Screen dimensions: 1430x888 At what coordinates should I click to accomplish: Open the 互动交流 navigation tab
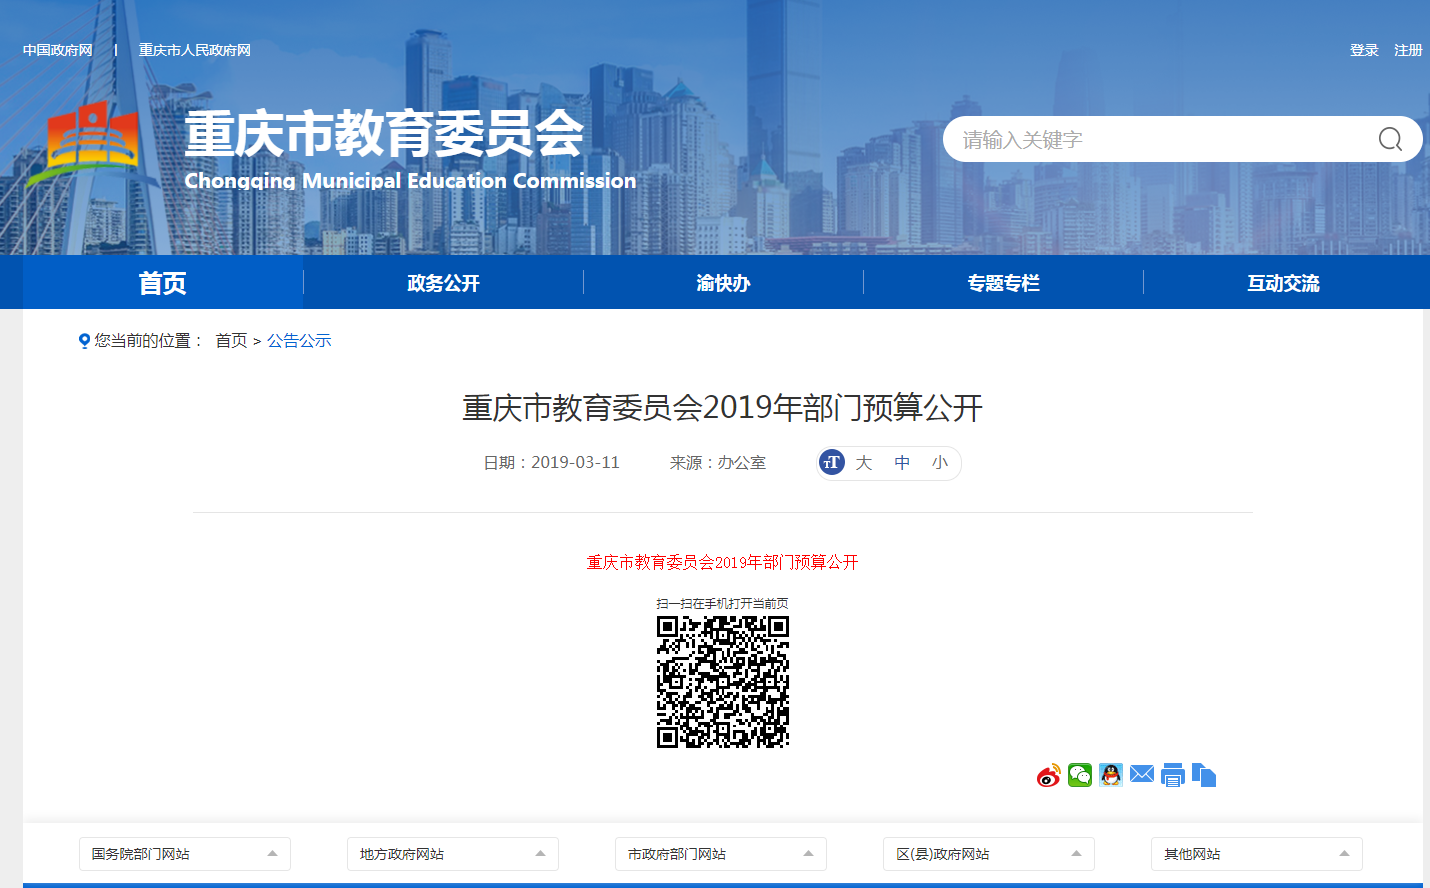point(1283,283)
